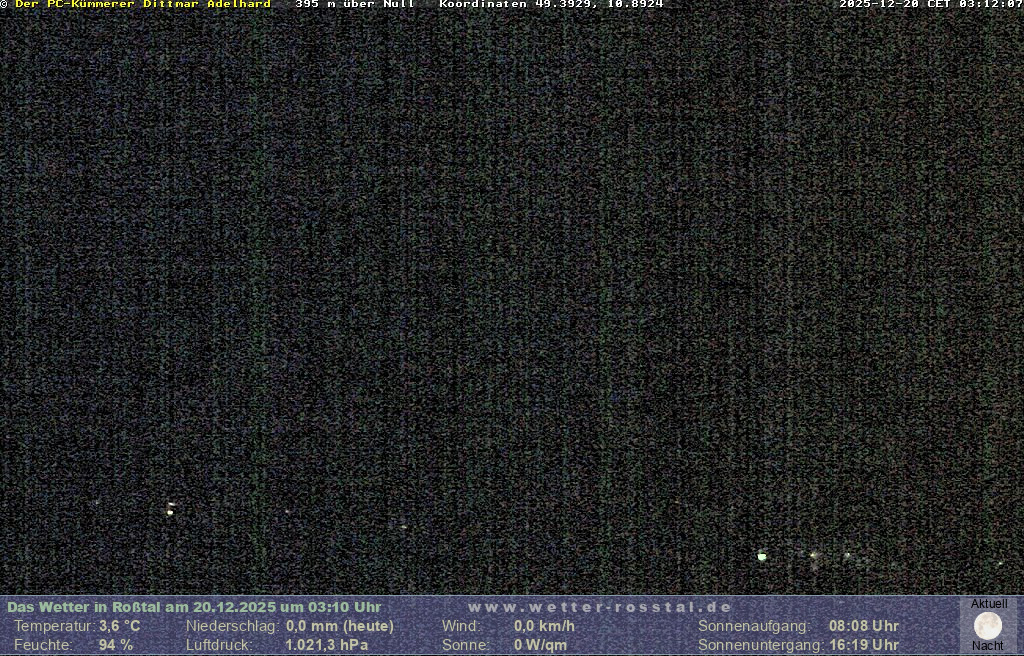Click the 'Nacht' label below the moon

[988, 646]
